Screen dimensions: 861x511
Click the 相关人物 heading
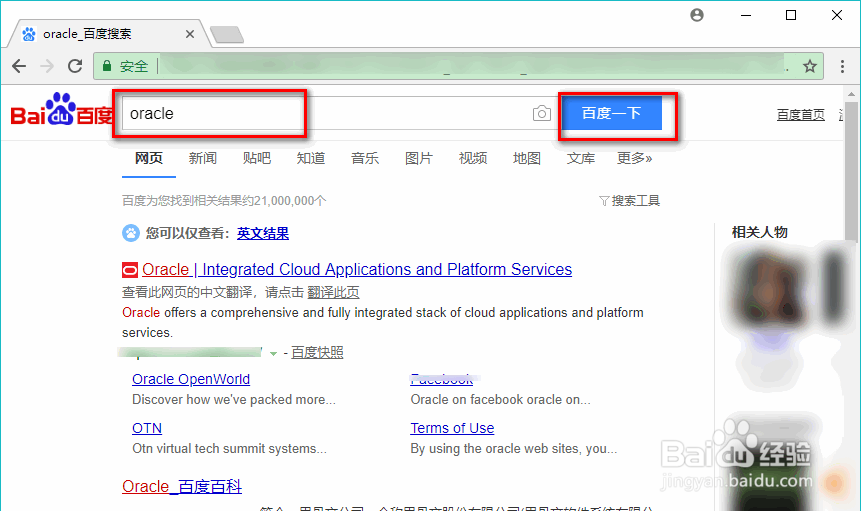tap(759, 232)
